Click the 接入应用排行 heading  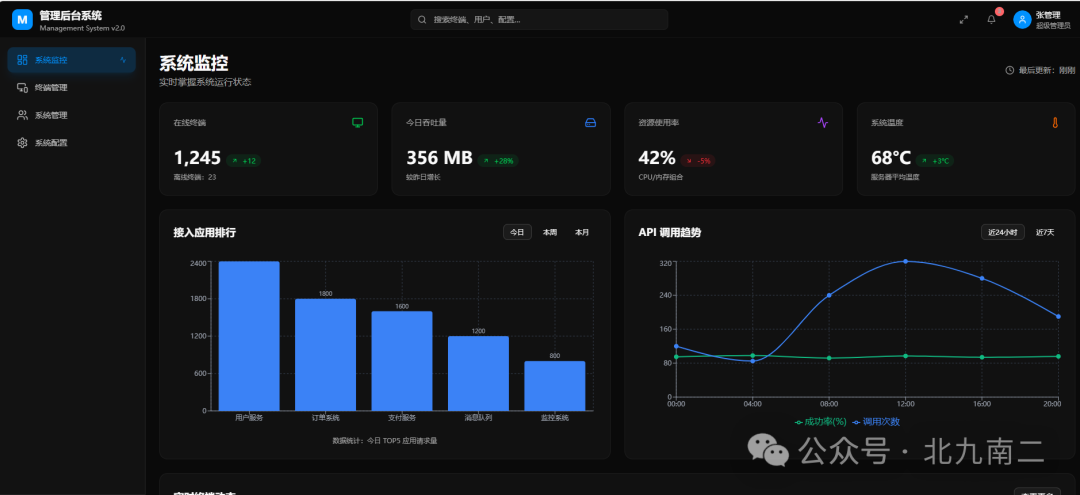[x=205, y=233]
